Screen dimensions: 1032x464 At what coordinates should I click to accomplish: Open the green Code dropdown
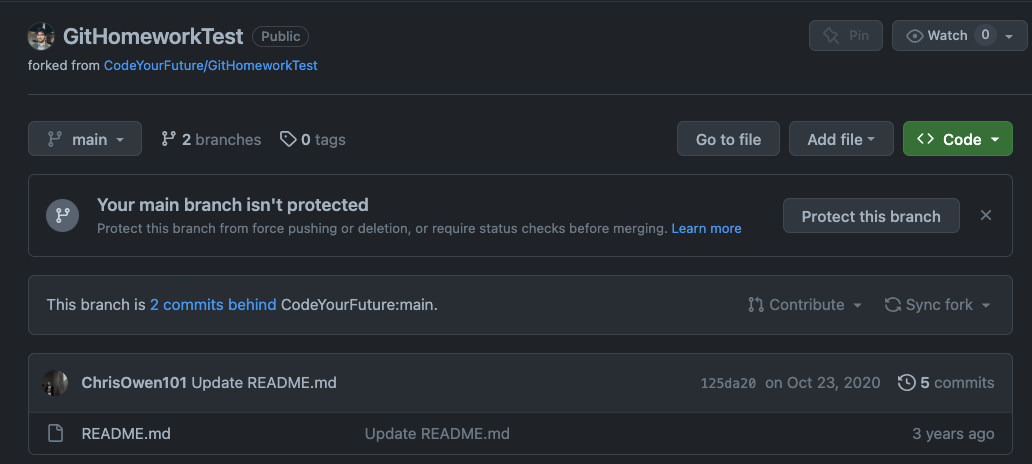click(x=957, y=139)
